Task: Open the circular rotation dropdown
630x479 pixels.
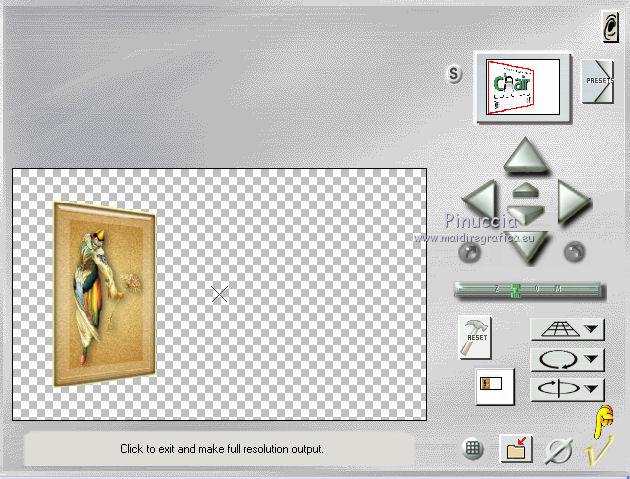Action: tap(567, 359)
